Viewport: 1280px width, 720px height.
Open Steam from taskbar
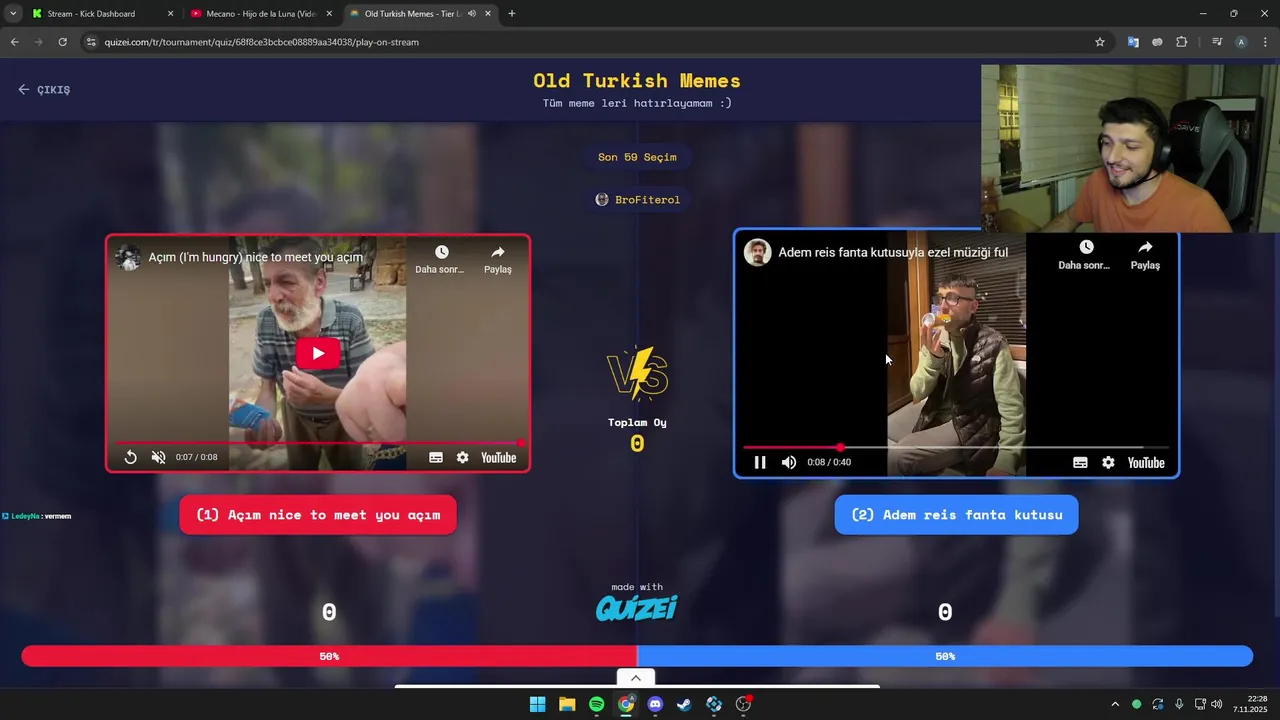click(x=684, y=704)
